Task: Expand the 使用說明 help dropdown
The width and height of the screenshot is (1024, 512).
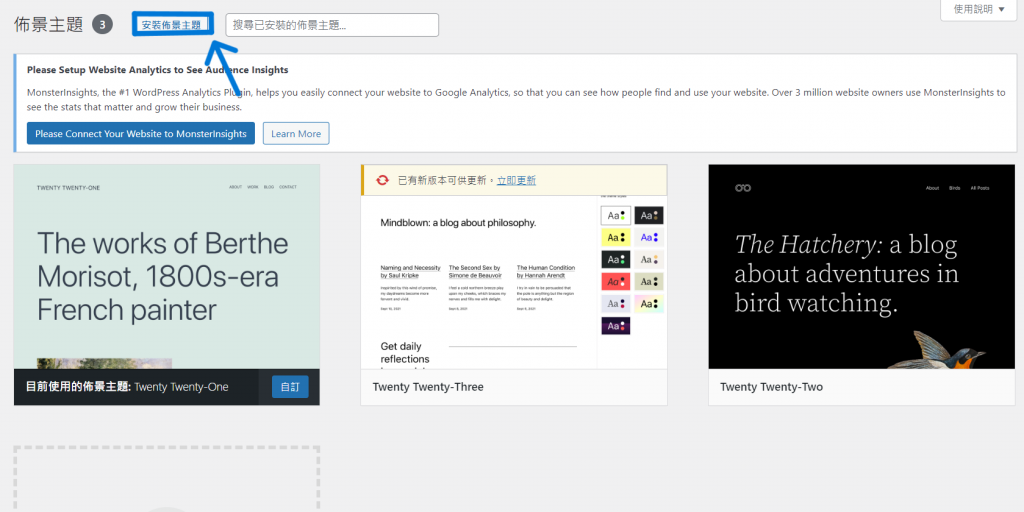Action: [x=980, y=9]
